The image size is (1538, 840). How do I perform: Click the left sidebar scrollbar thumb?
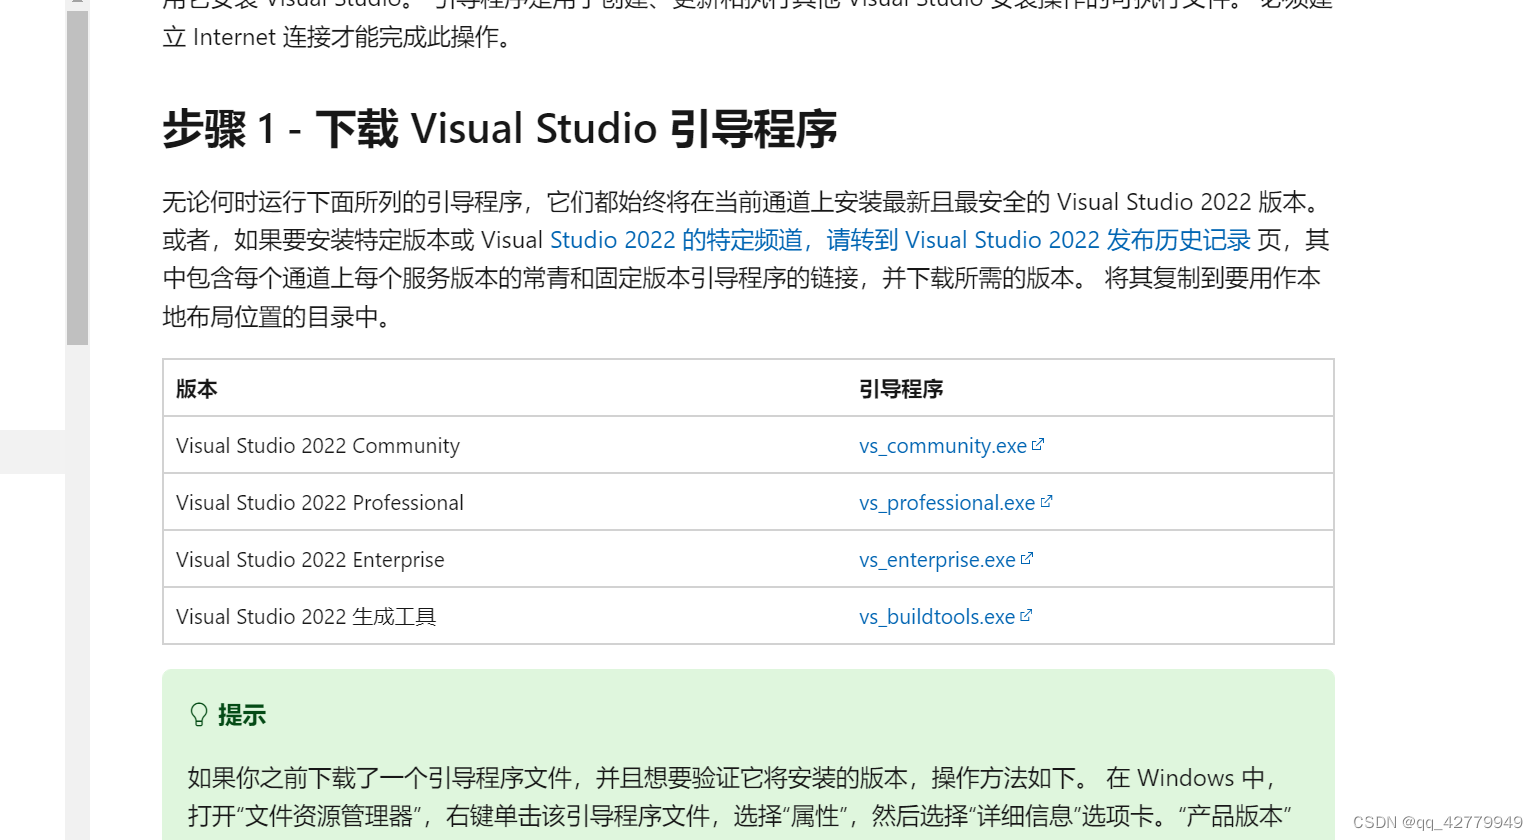coord(77,178)
